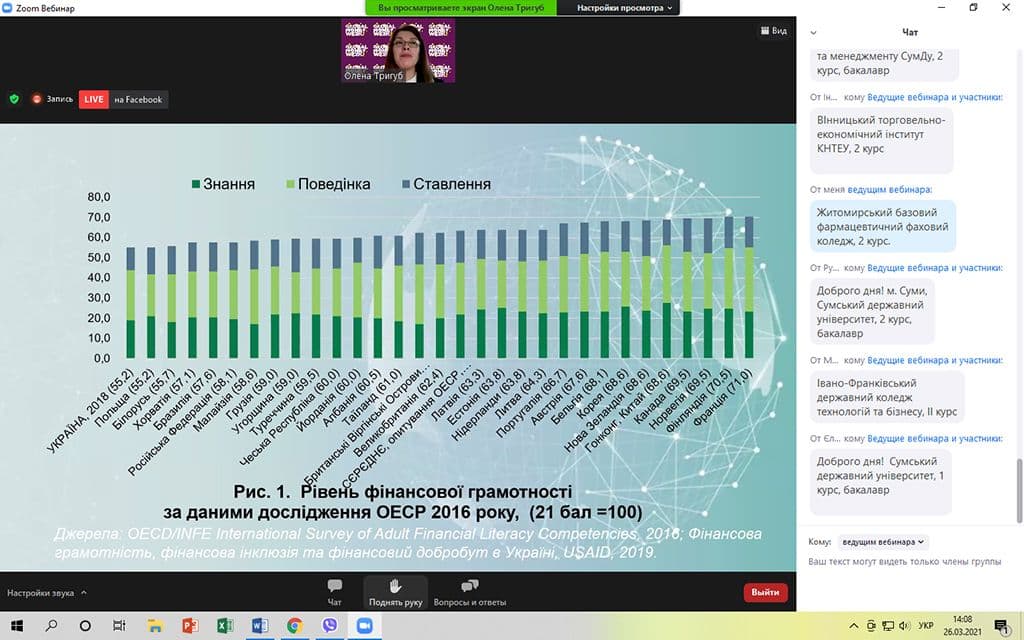Screen dimensions: 1024x640
Task: Show hidden system tray icons
Action: (854, 626)
